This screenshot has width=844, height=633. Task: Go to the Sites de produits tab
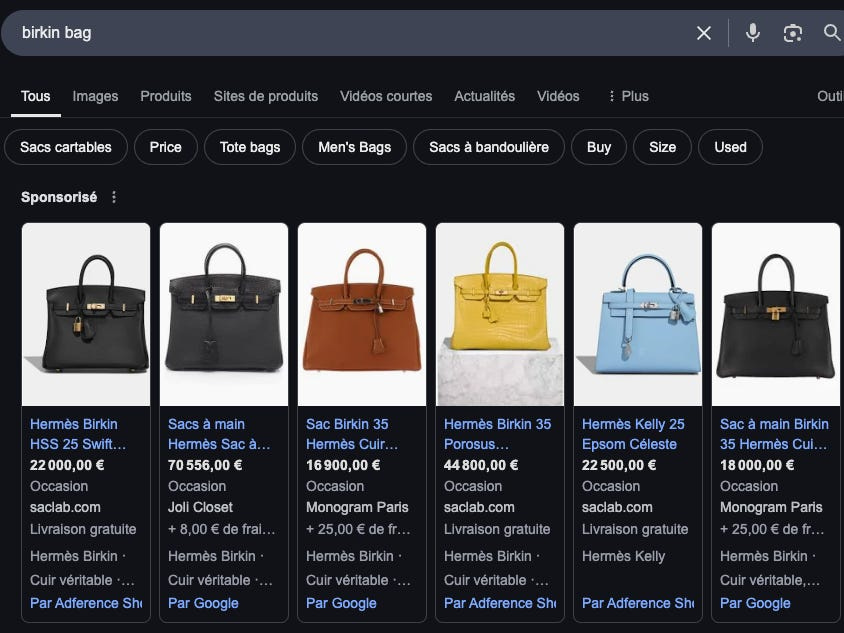point(266,96)
